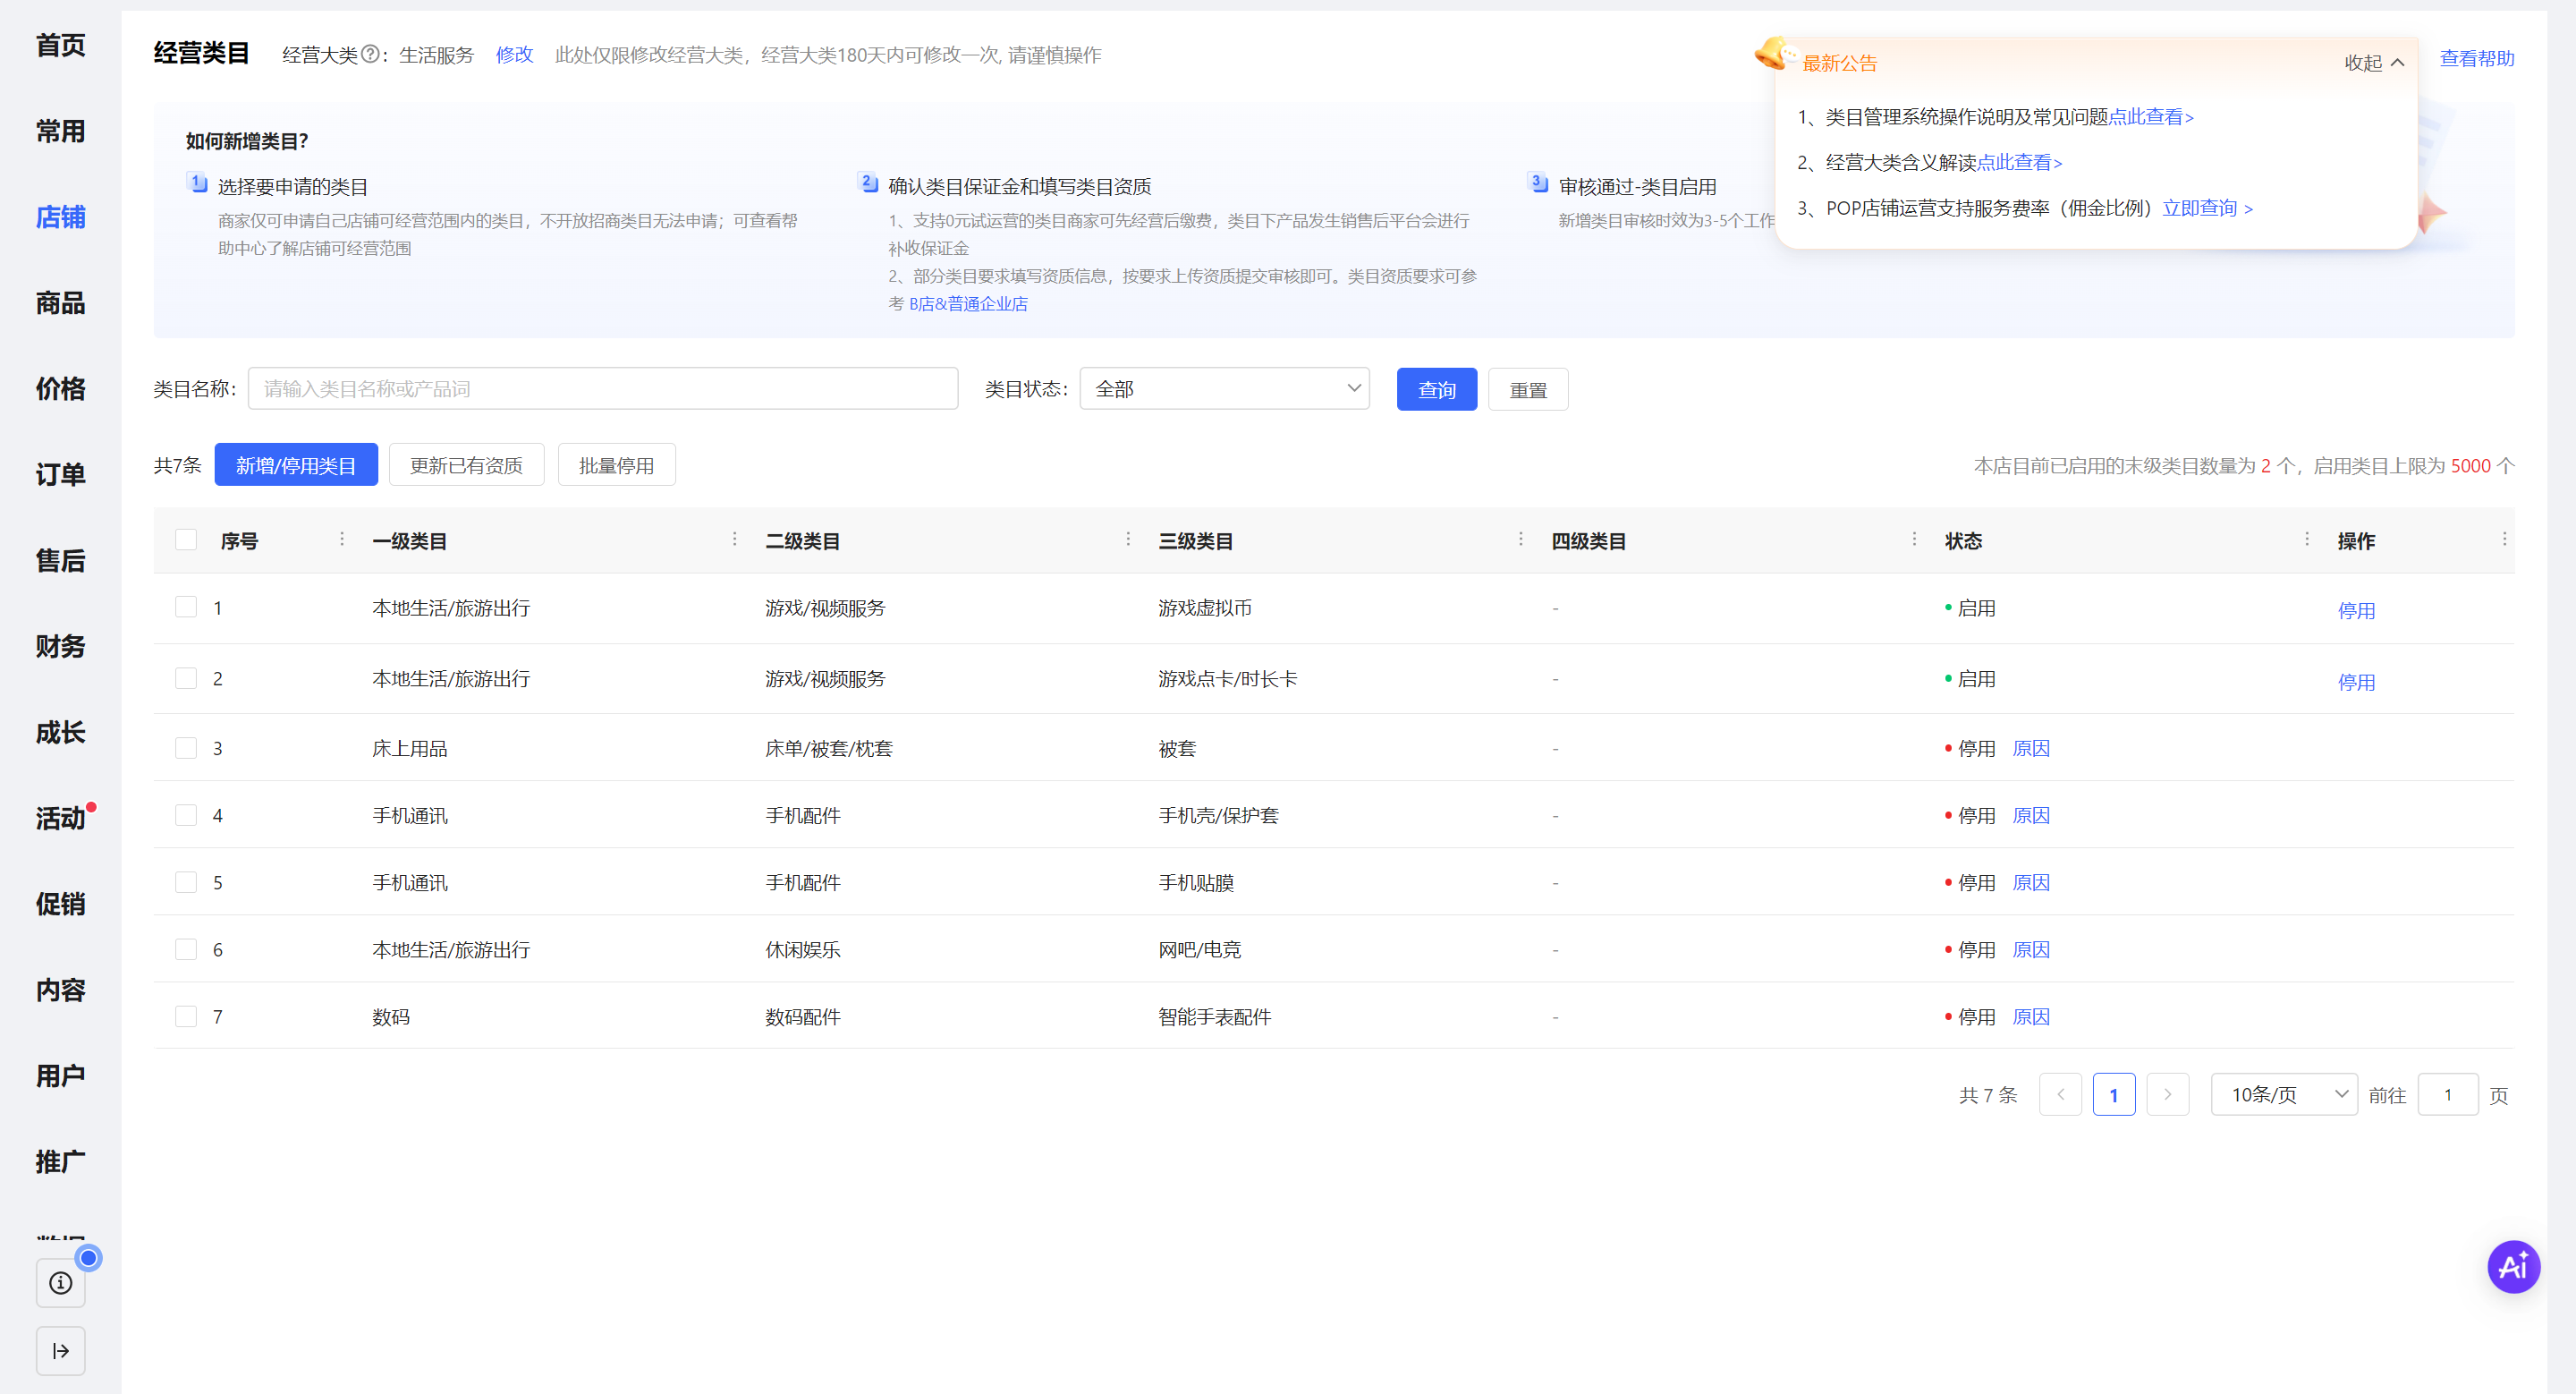Open 售后 in the sidebar
The width and height of the screenshot is (2576, 1394).
point(60,561)
